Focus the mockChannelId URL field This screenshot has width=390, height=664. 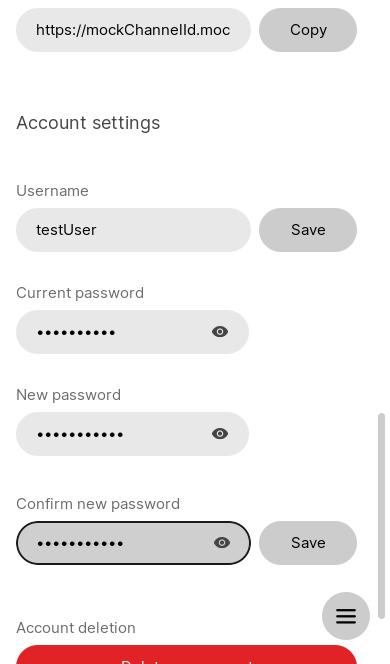click(133, 30)
